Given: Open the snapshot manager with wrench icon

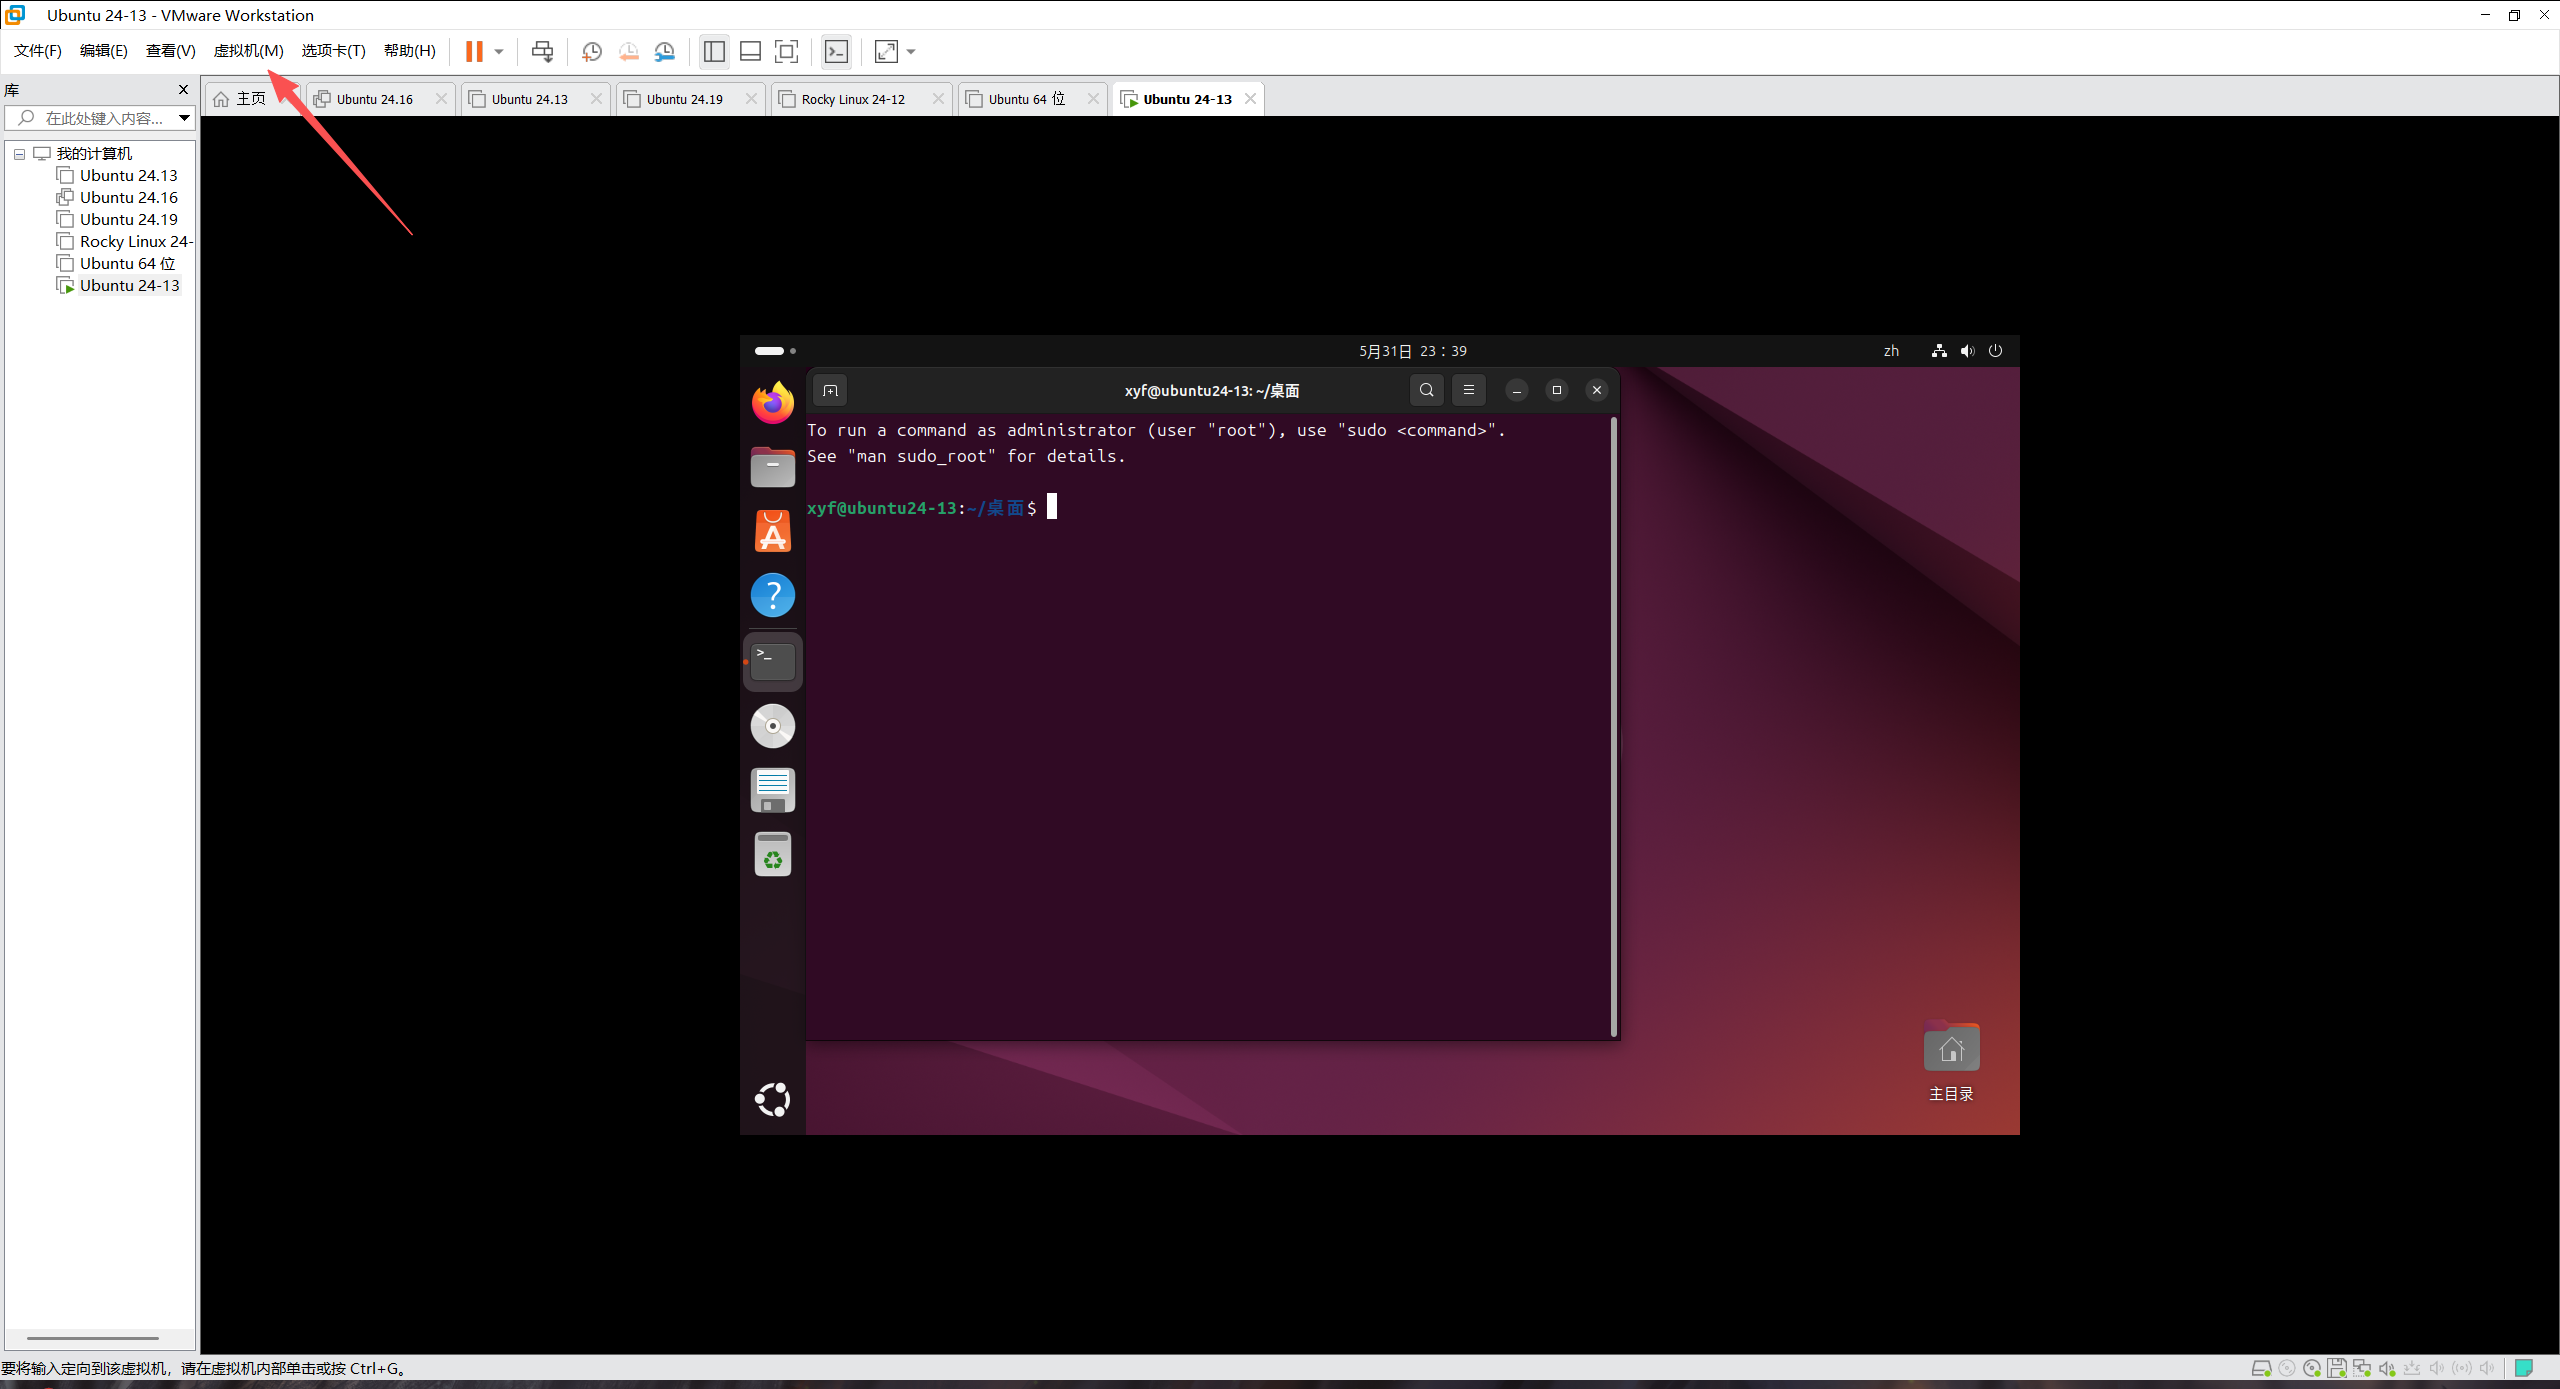Looking at the screenshot, I should tap(665, 51).
